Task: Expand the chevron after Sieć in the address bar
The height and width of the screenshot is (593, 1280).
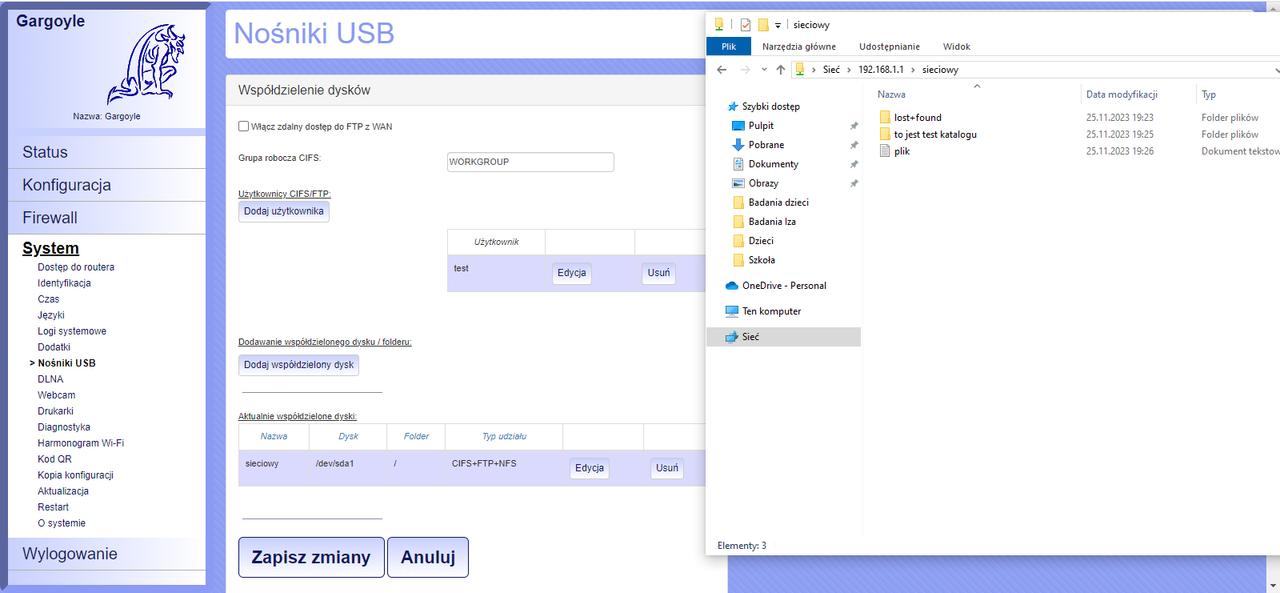Action: (x=850, y=70)
